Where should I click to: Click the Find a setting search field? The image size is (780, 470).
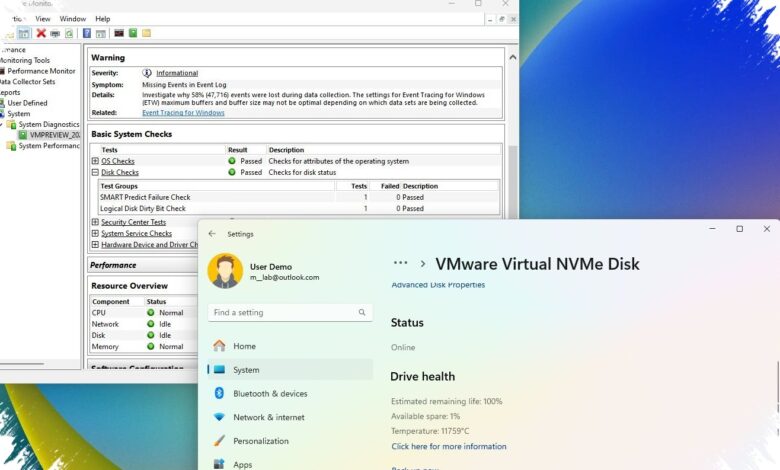pyautogui.click(x=290, y=312)
